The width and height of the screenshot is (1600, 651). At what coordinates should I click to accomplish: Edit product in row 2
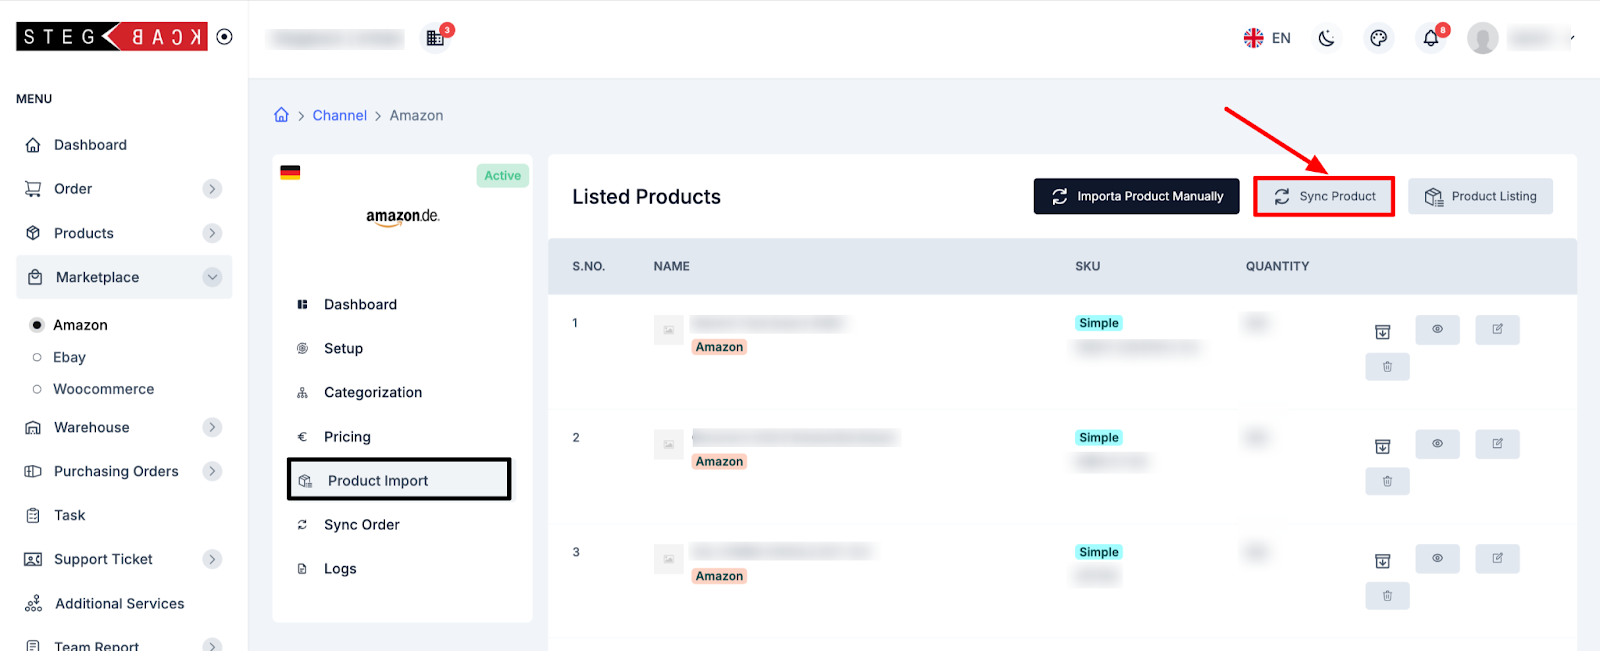click(x=1497, y=444)
